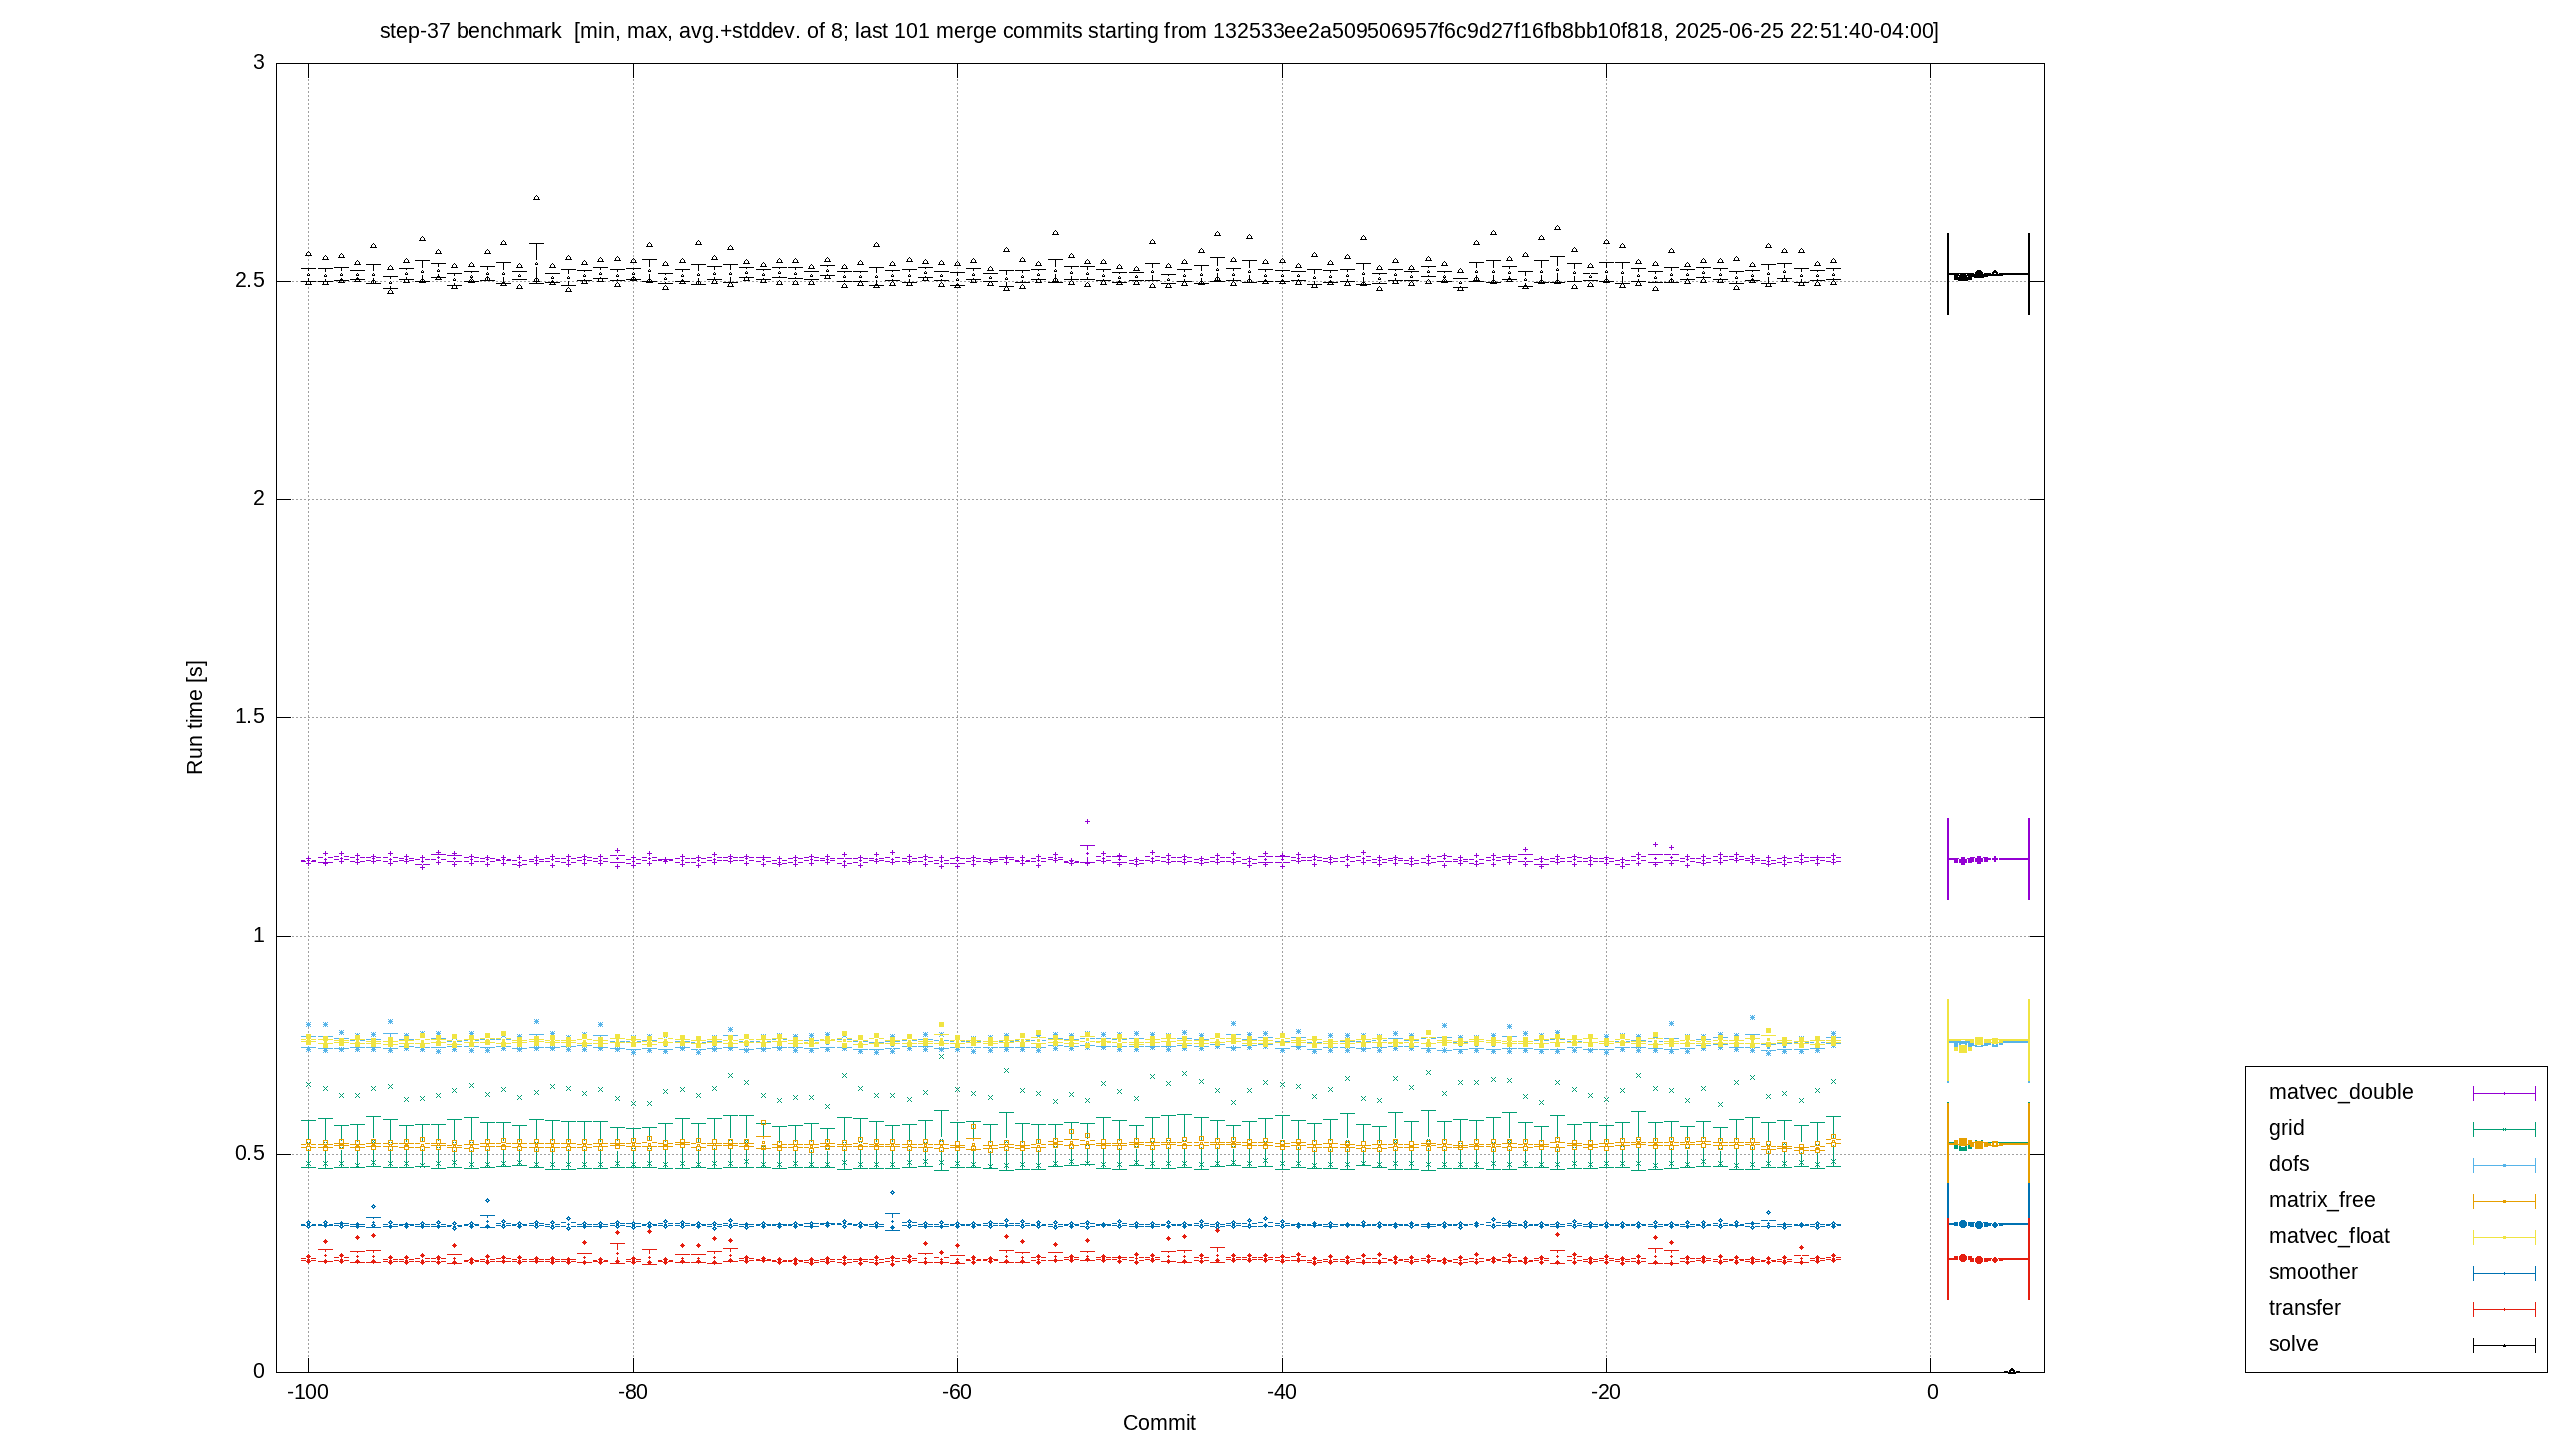The image size is (2560, 1440).
Task: Click the -100 tick label on x-axis
Action: 308,1393
